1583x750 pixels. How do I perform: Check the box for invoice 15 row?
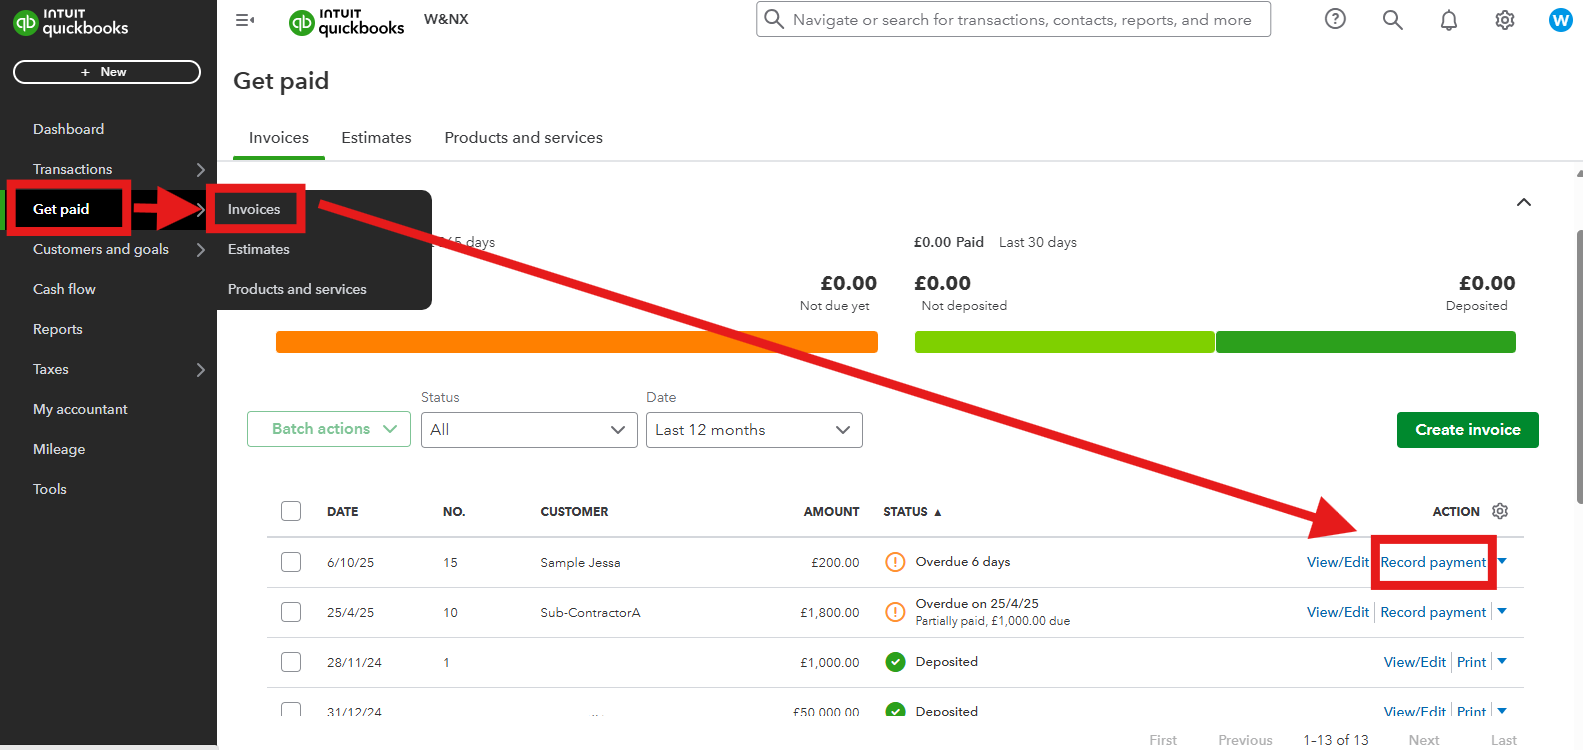pyautogui.click(x=291, y=562)
